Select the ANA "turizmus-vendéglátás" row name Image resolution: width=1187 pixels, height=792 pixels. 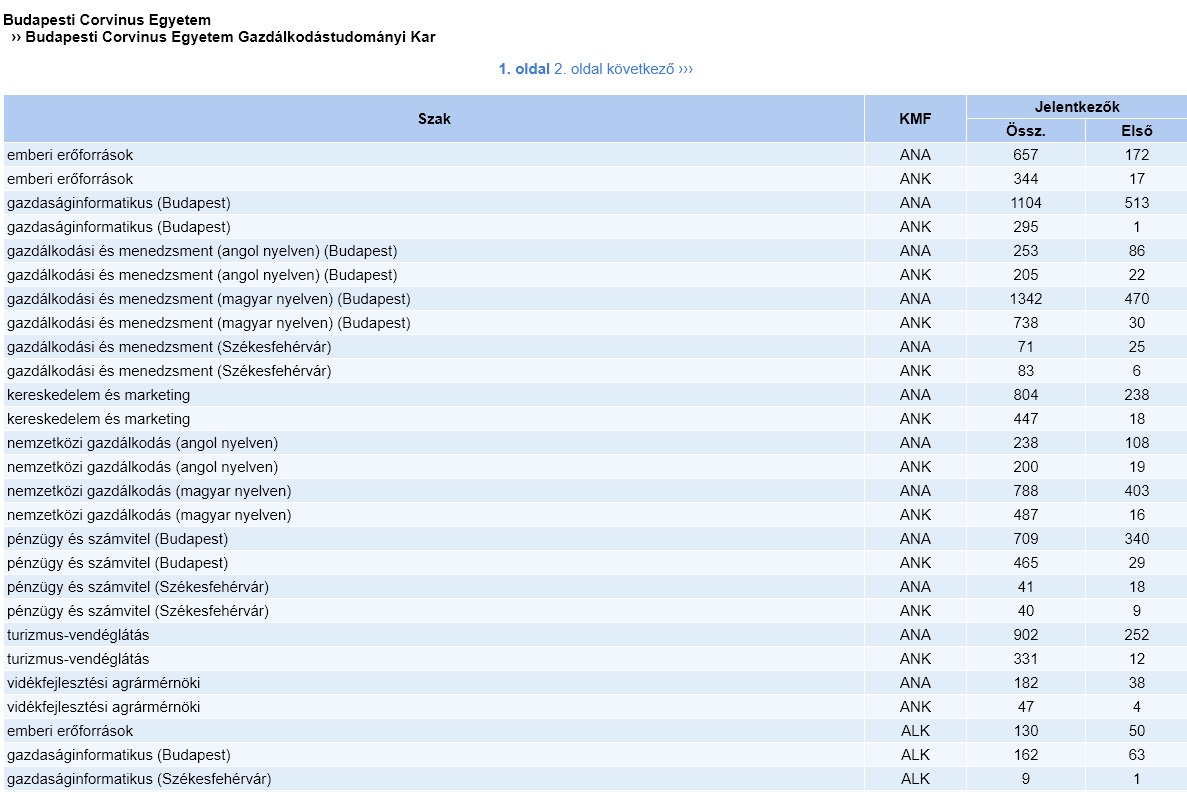[x=78, y=635]
